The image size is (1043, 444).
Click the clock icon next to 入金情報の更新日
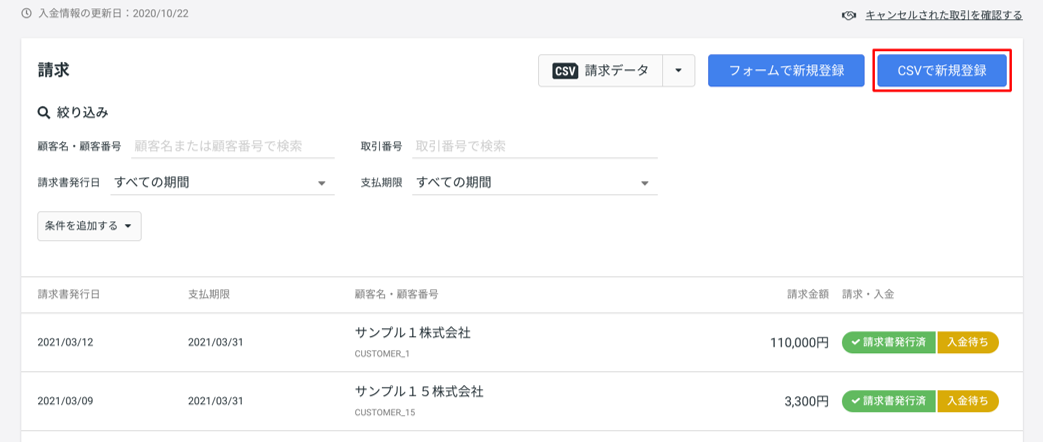(27, 13)
